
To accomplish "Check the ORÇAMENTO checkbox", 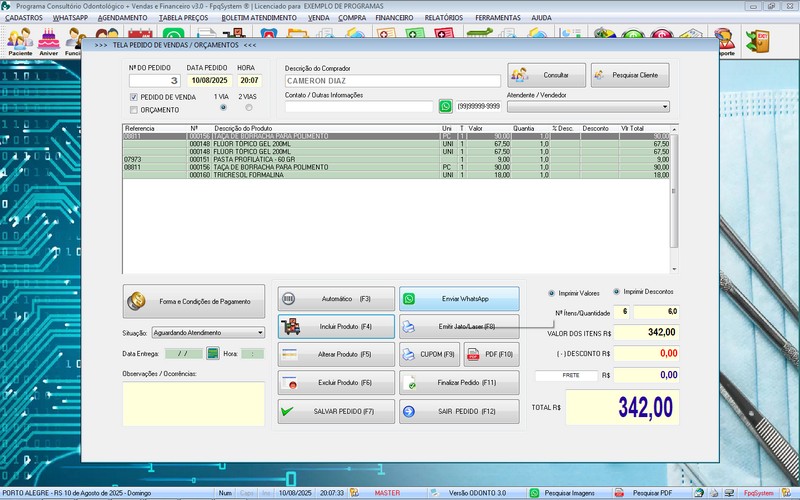I will [x=134, y=110].
